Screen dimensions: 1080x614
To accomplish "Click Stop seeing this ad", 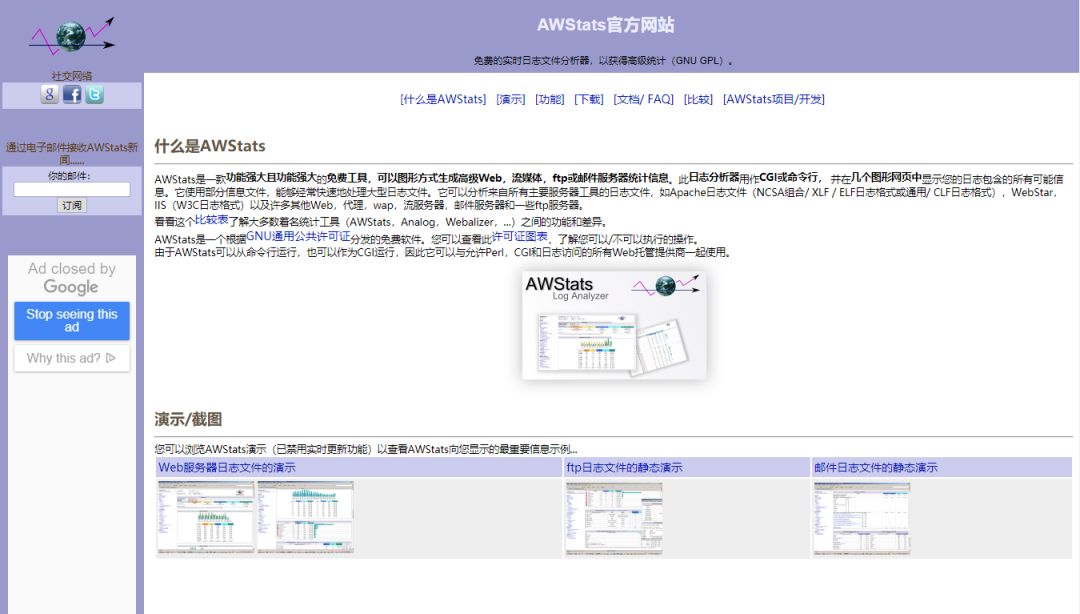I will 71,321.
